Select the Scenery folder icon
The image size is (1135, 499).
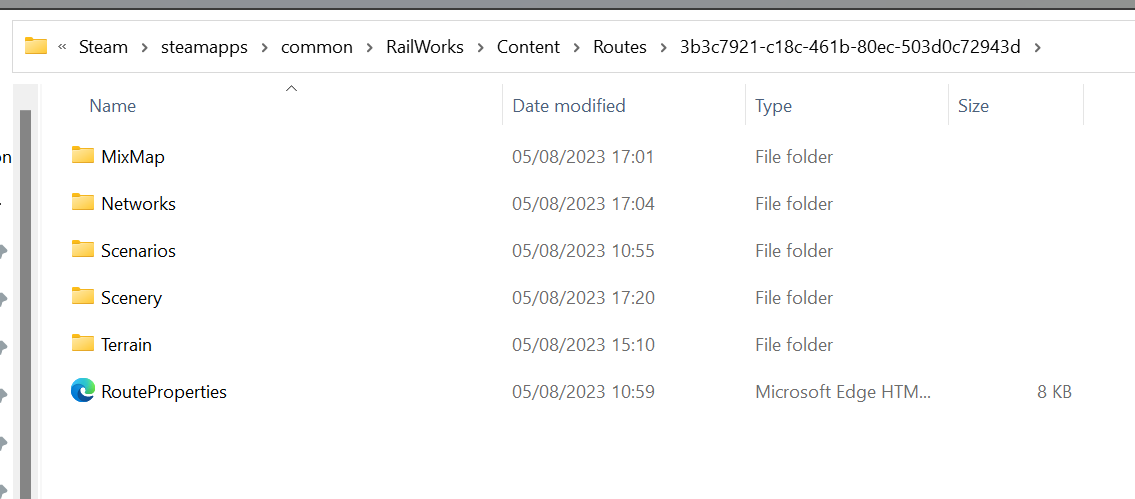point(82,296)
